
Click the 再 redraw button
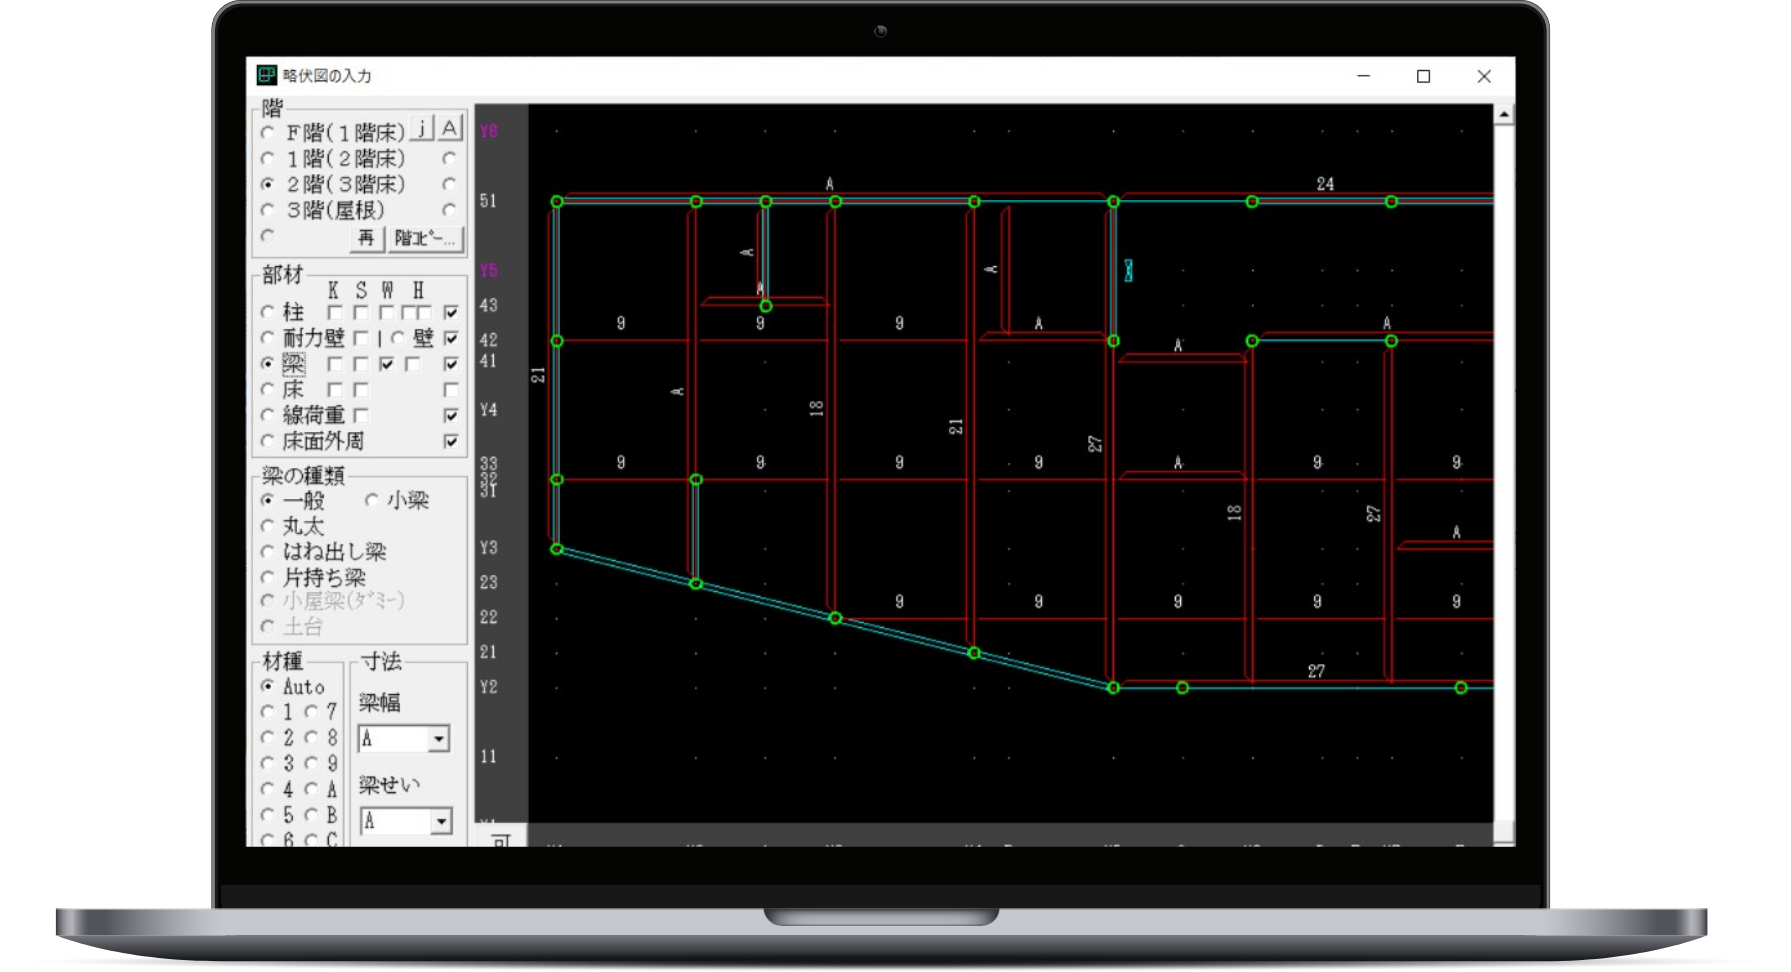pos(366,238)
